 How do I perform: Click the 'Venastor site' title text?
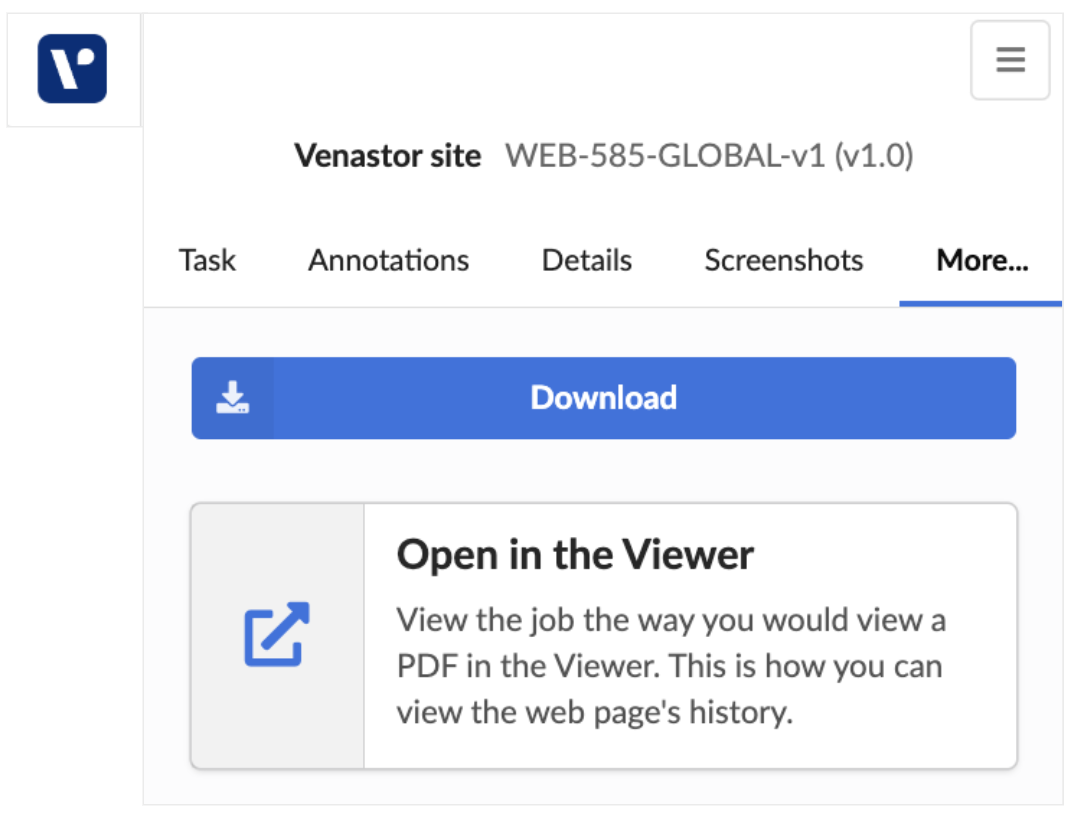point(388,156)
